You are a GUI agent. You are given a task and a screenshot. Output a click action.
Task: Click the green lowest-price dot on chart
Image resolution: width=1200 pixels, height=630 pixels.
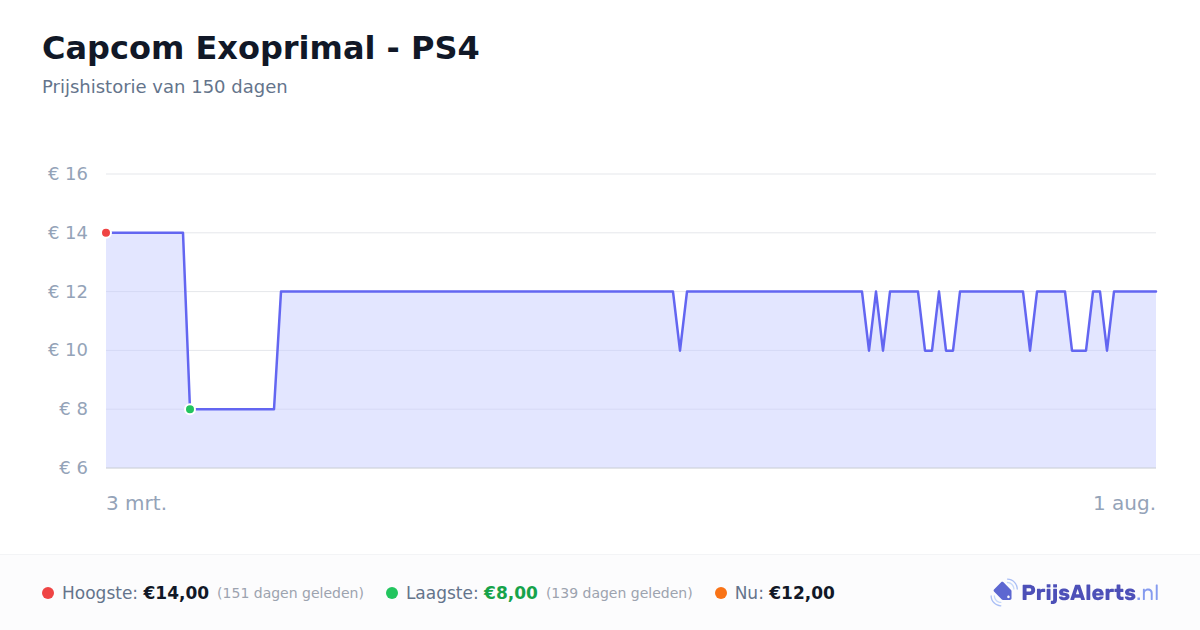click(x=190, y=409)
